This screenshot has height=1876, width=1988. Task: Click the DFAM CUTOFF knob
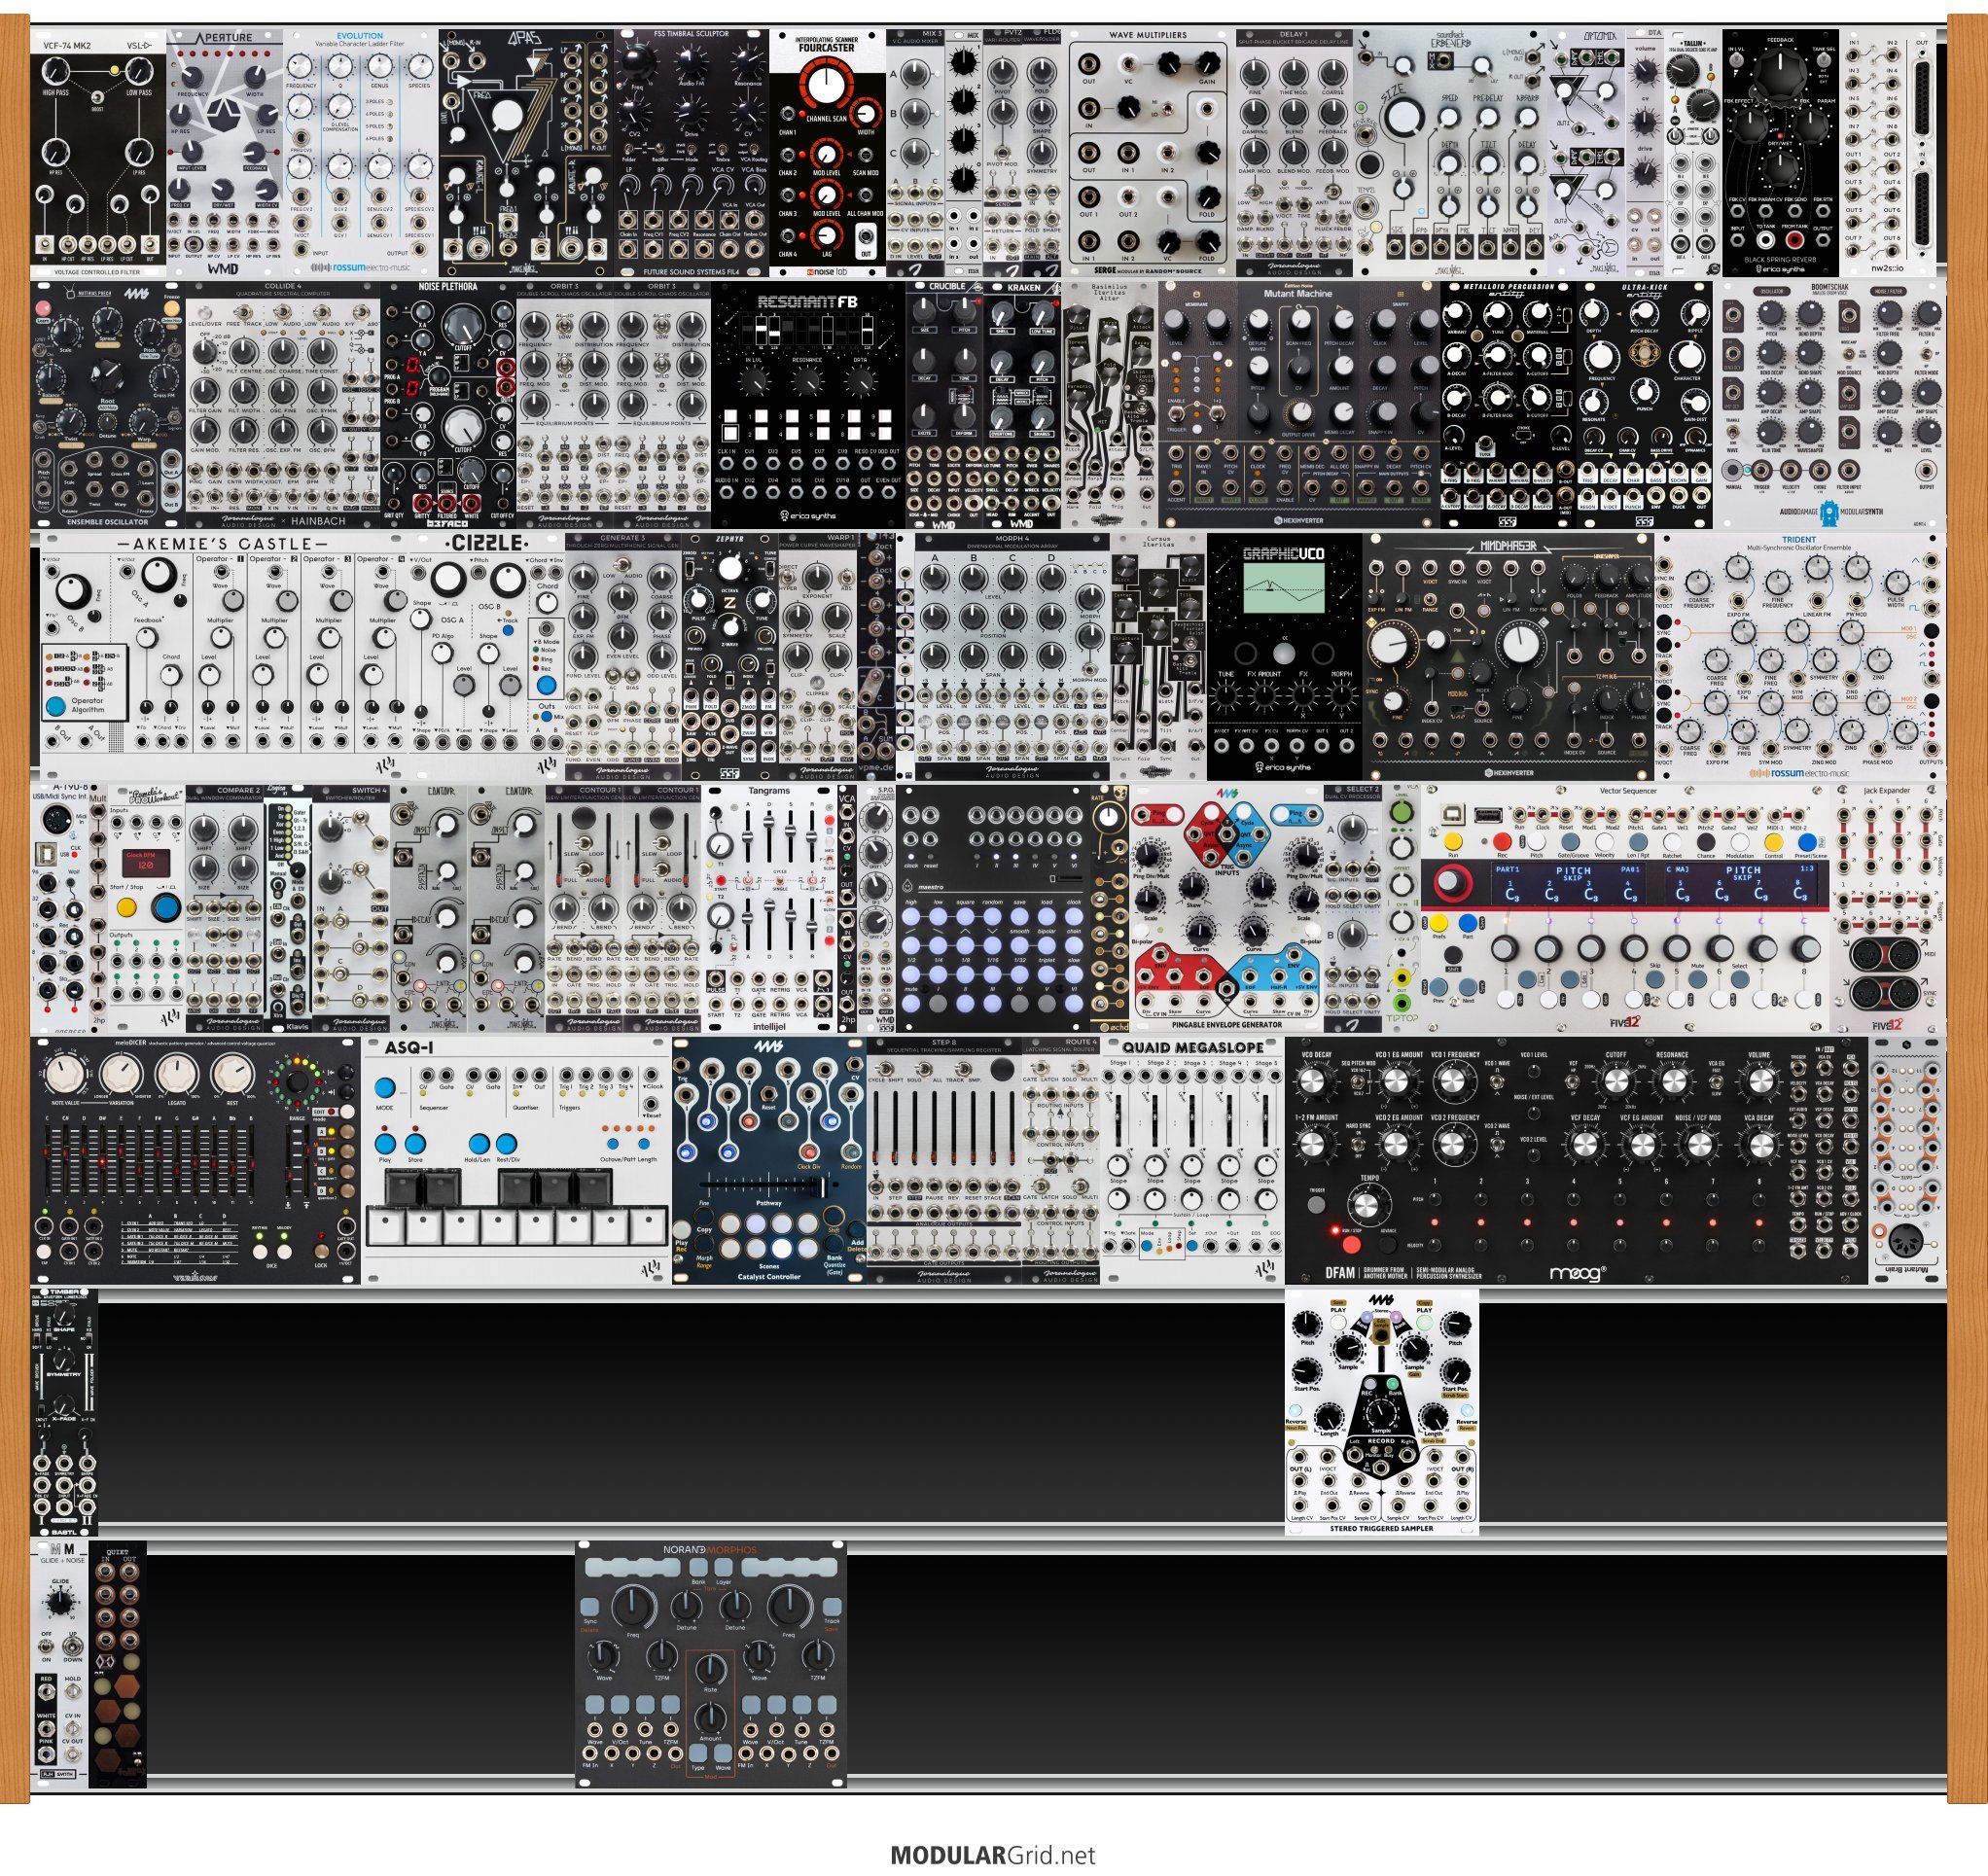(1615, 1082)
